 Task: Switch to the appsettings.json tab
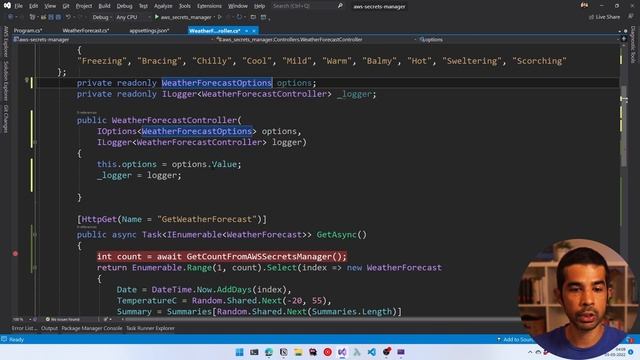149,31
